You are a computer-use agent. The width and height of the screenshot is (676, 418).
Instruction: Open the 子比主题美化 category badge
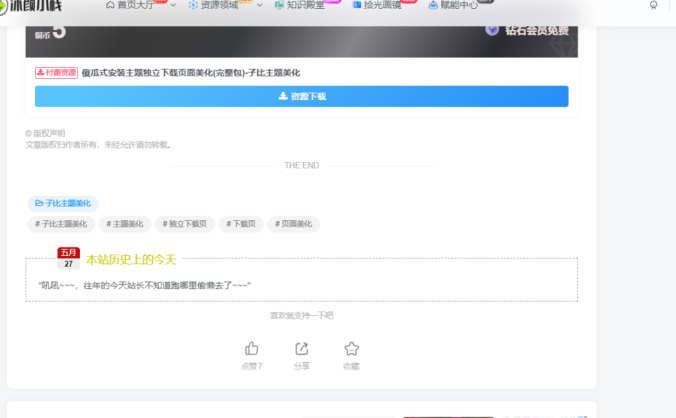pos(63,203)
